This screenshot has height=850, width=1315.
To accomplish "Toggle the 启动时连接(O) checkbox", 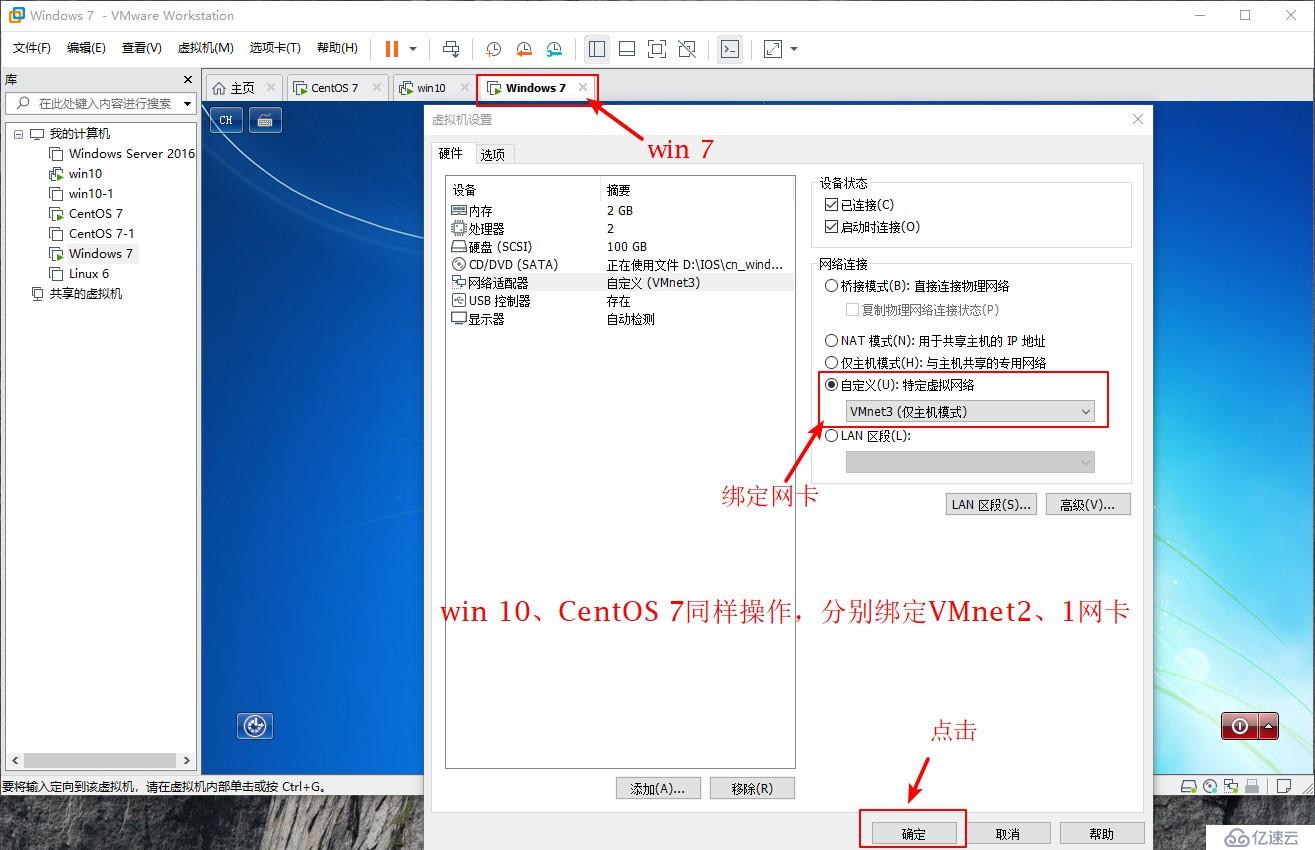I will (x=831, y=227).
